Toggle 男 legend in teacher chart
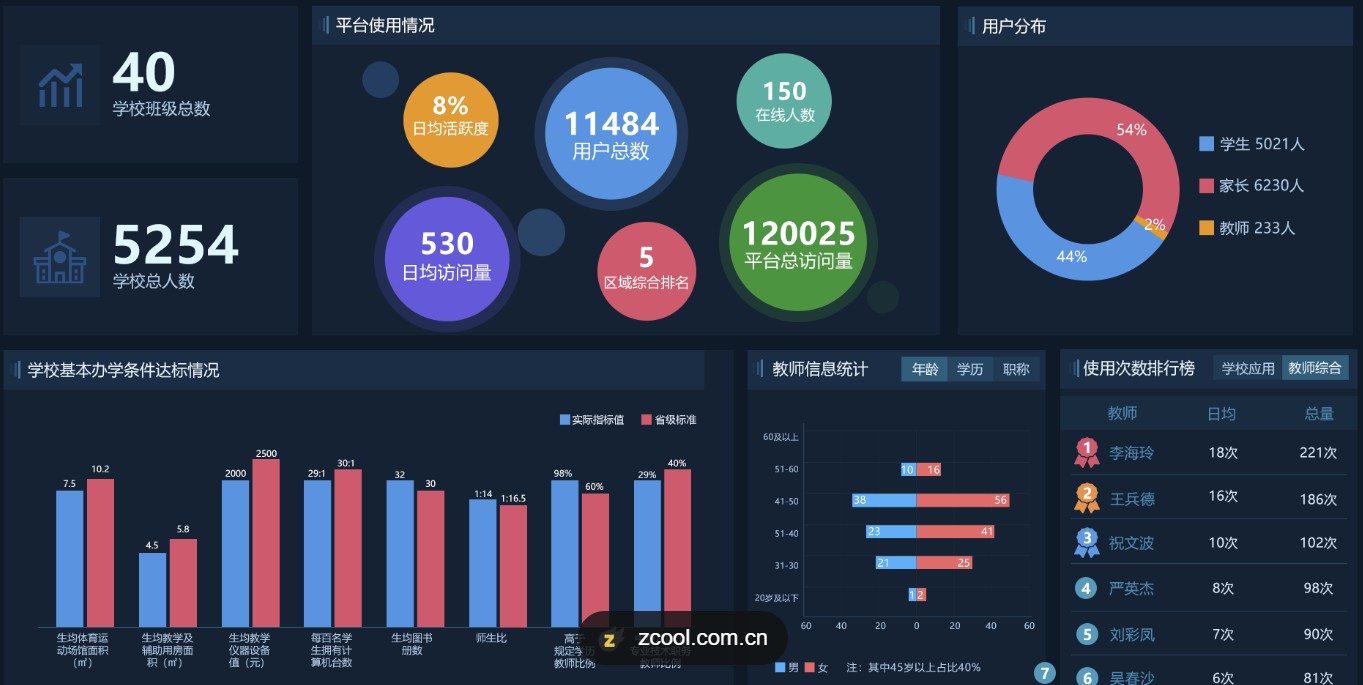1363x685 pixels. coord(787,667)
